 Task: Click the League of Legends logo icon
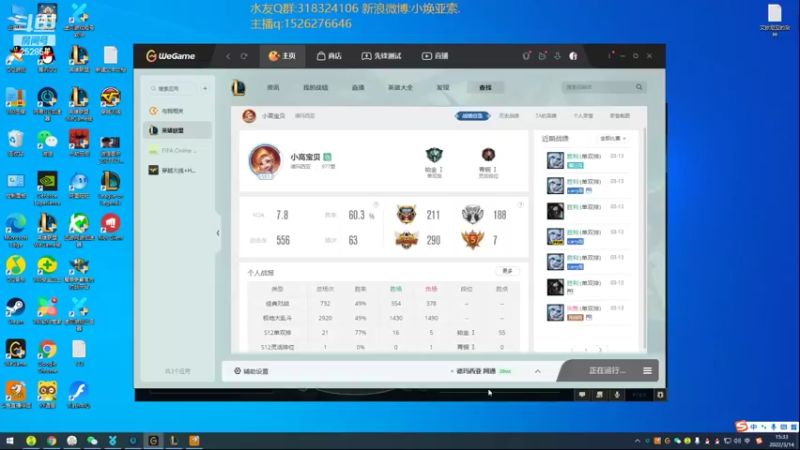(238, 88)
